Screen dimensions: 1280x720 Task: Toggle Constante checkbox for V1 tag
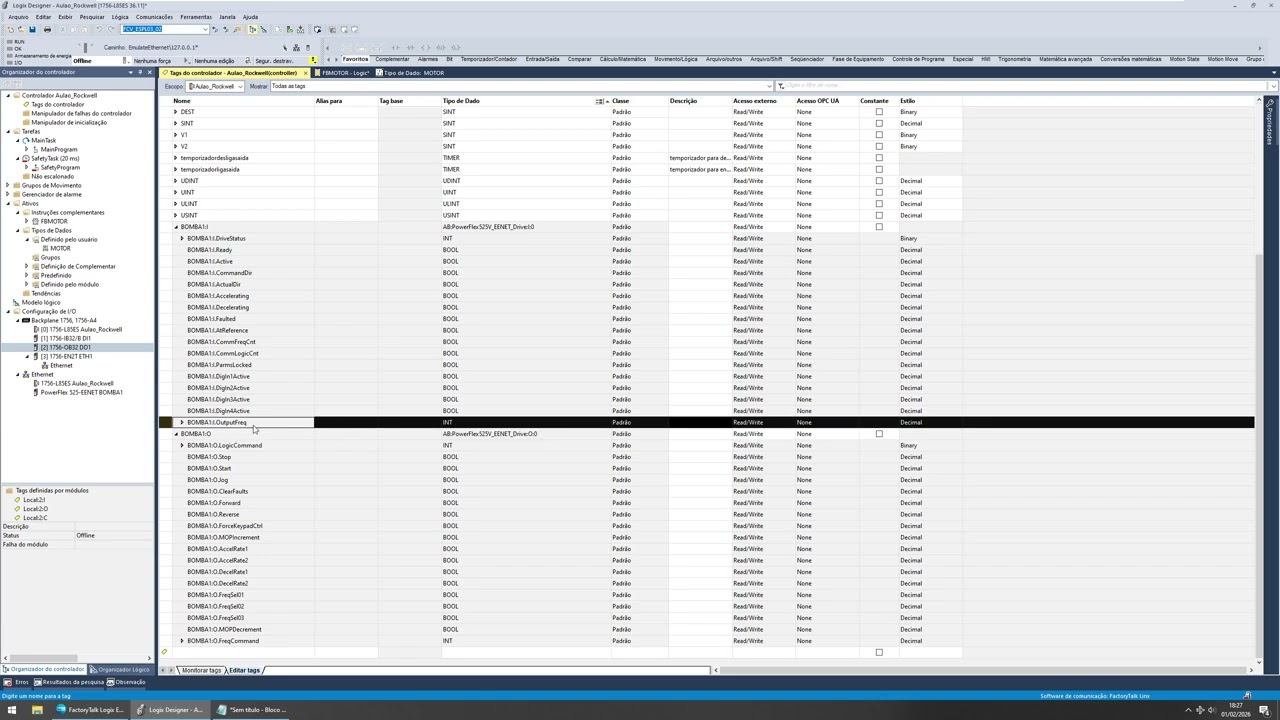pos(879,135)
